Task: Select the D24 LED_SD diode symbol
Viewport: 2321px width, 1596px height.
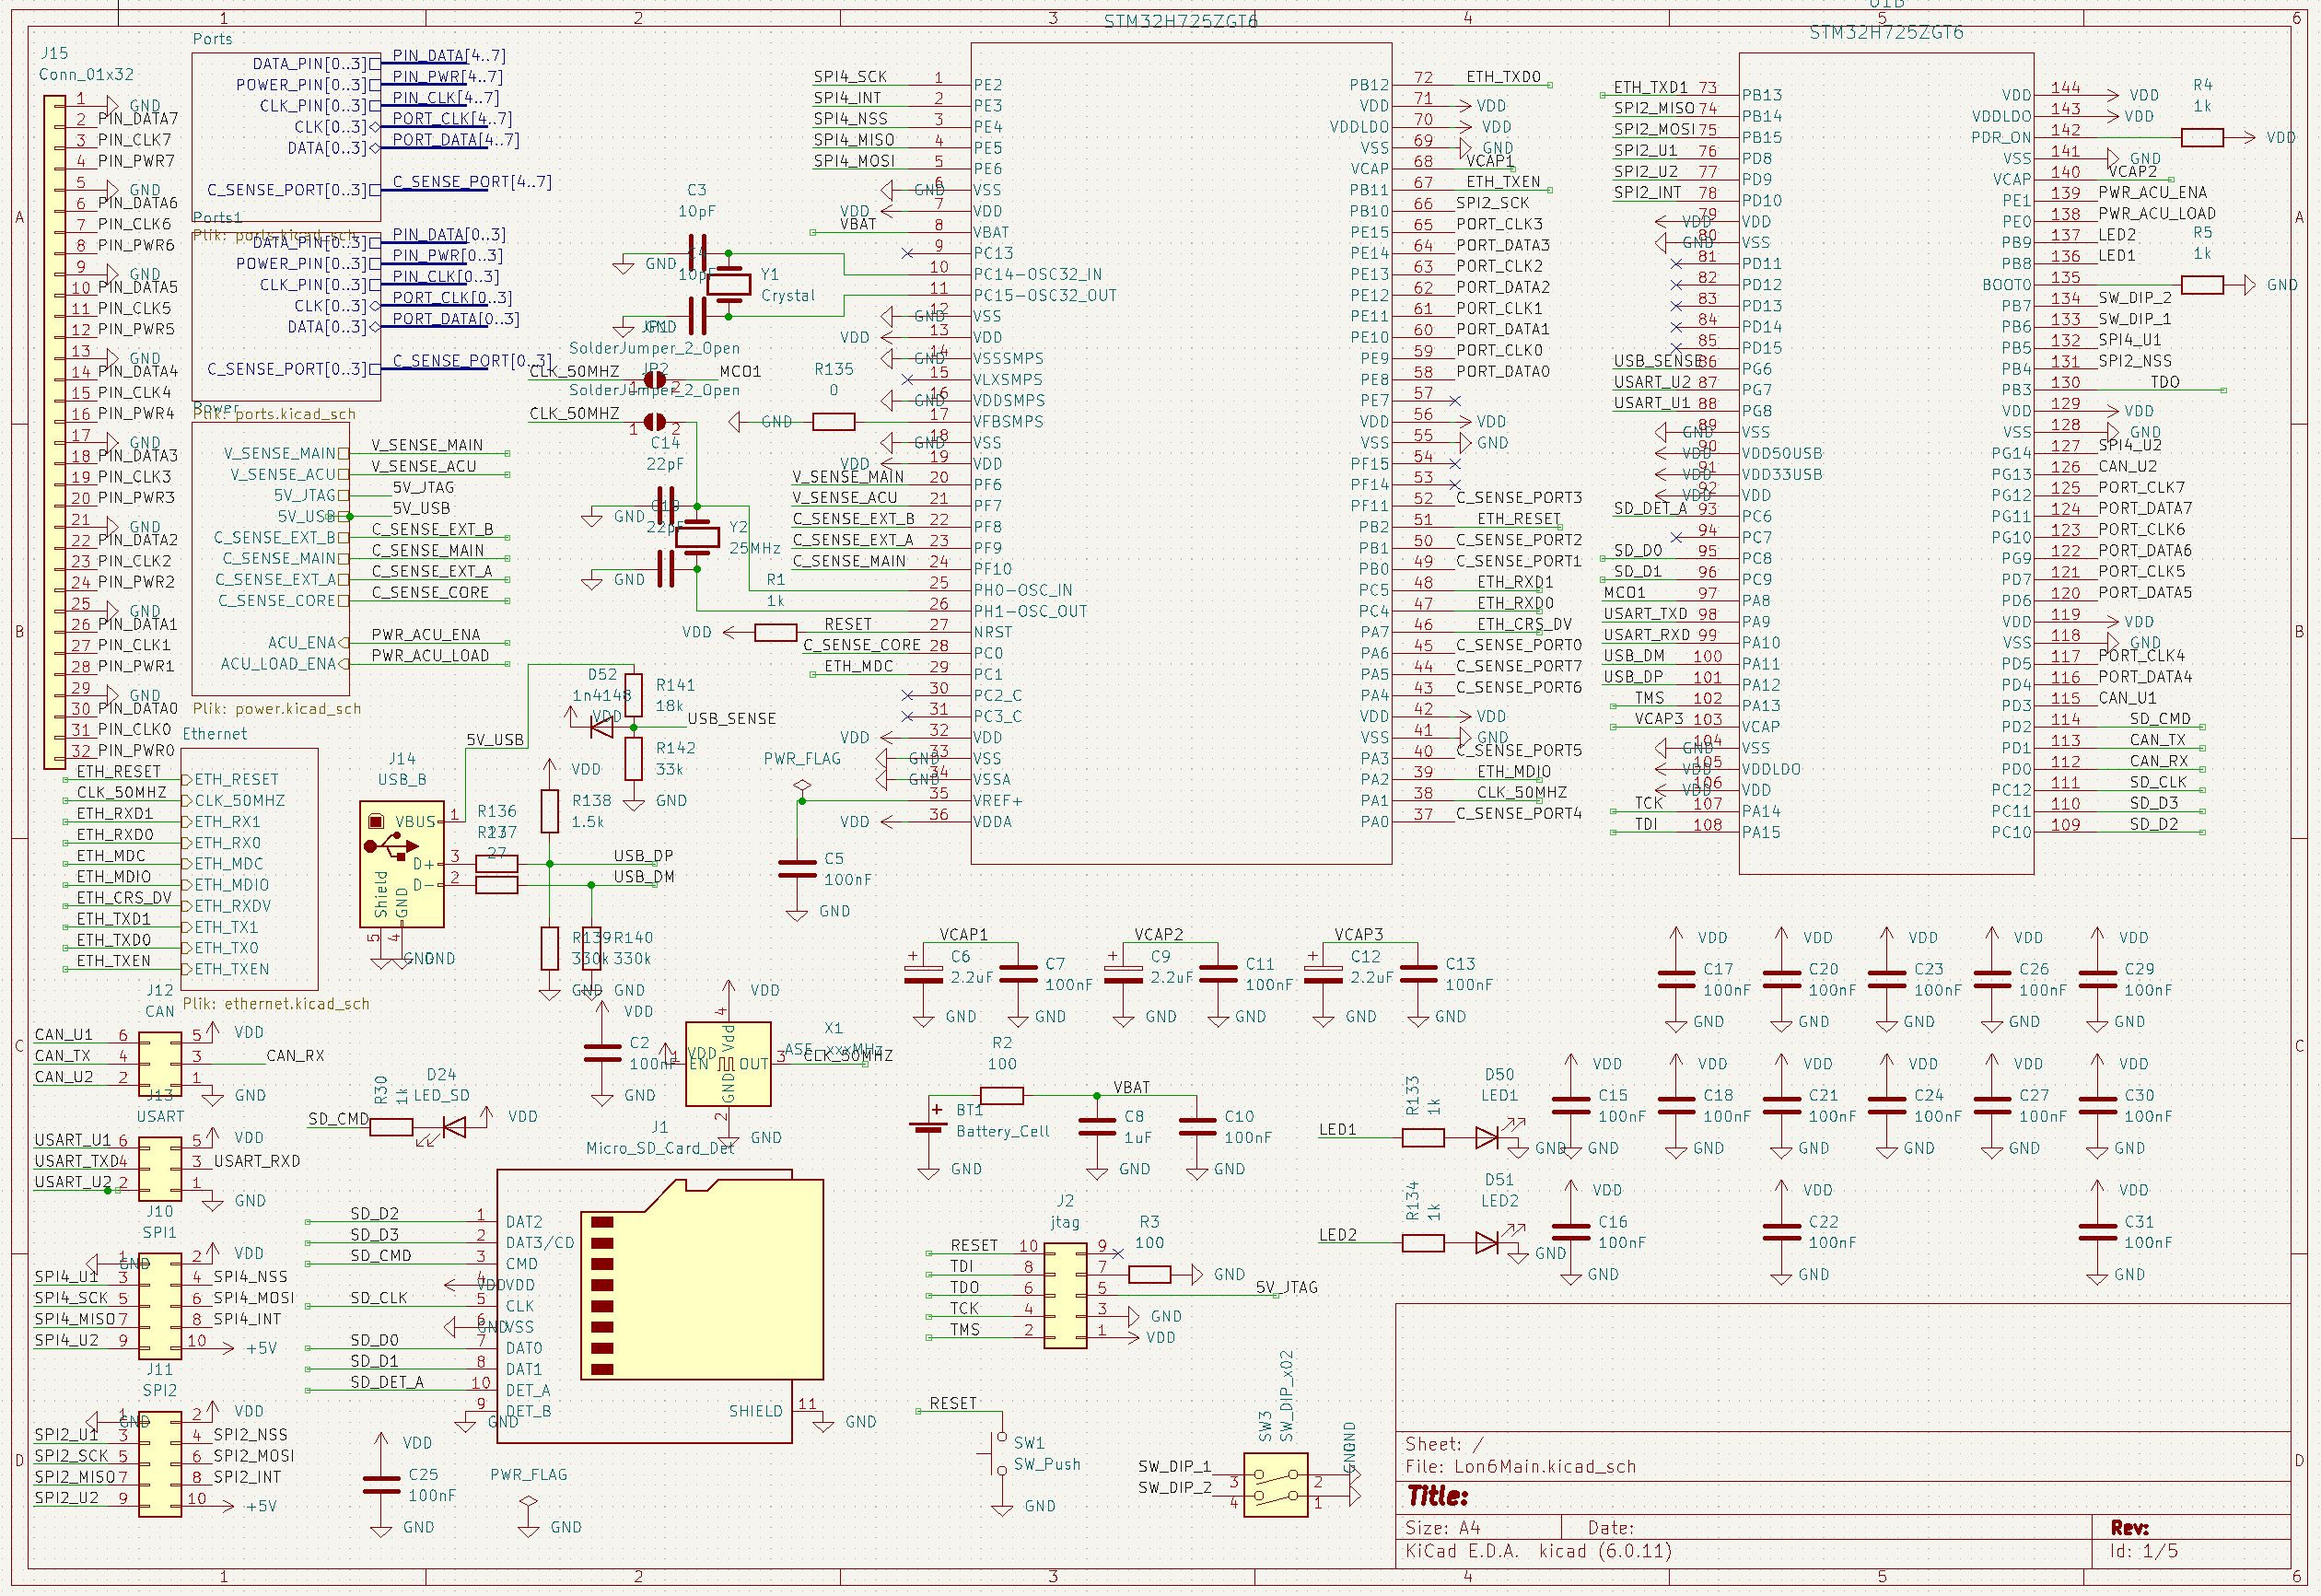Action: [x=453, y=1127]
